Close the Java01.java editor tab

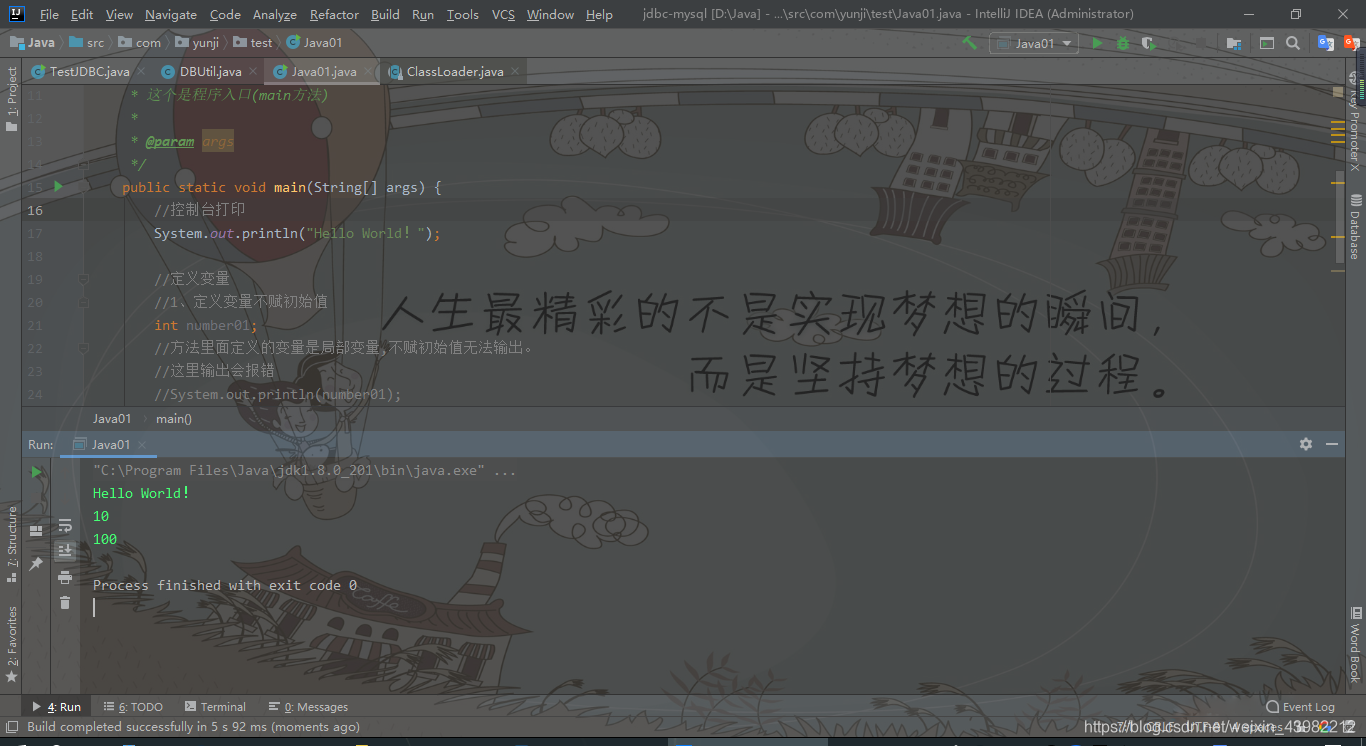(368, 71)
